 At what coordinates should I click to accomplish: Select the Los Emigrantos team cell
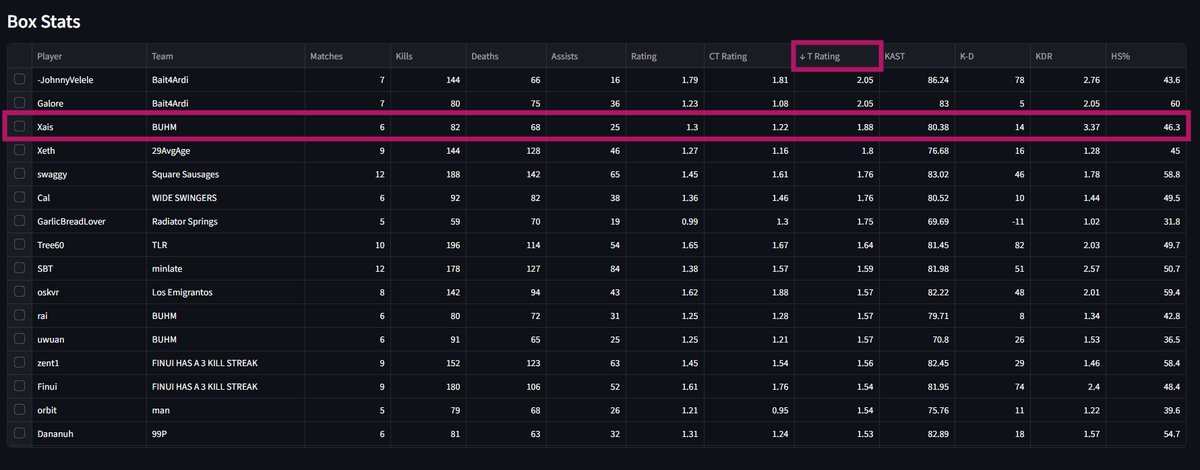coord(225,292)
